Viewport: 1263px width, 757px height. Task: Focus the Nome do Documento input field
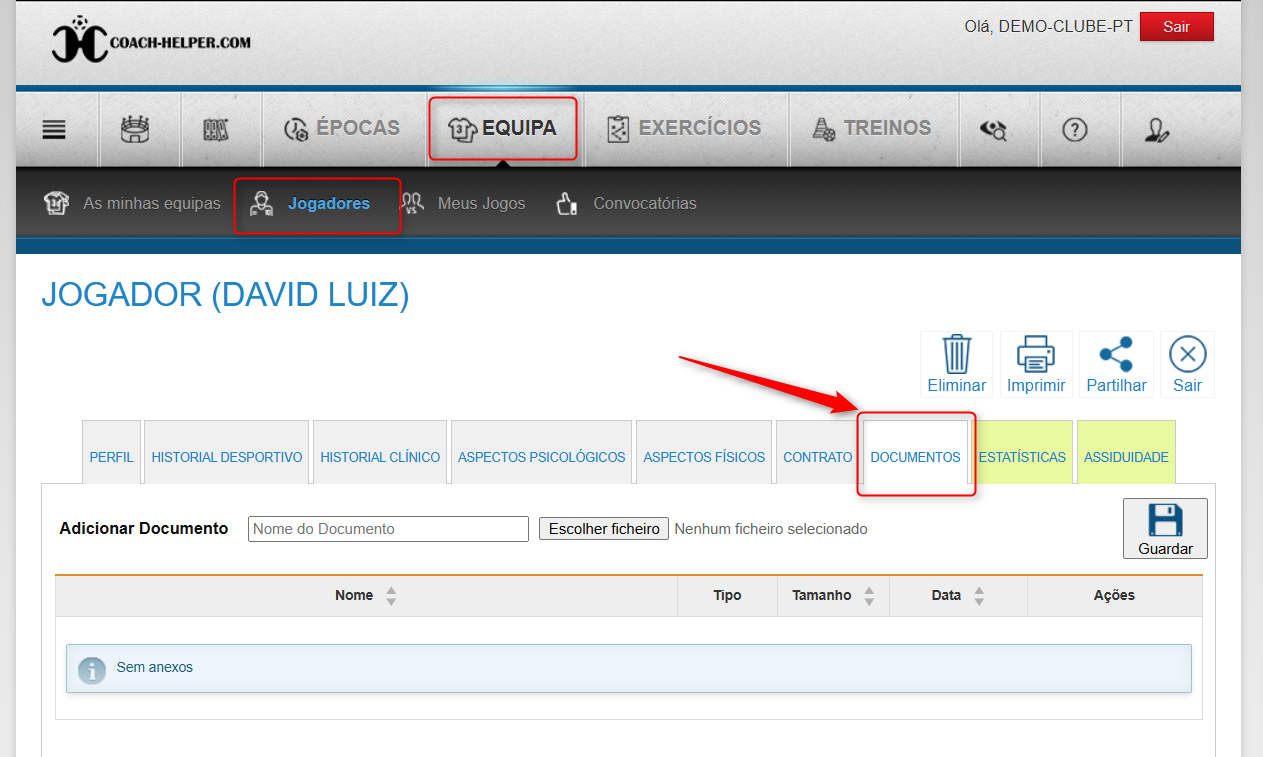[388, 529]
